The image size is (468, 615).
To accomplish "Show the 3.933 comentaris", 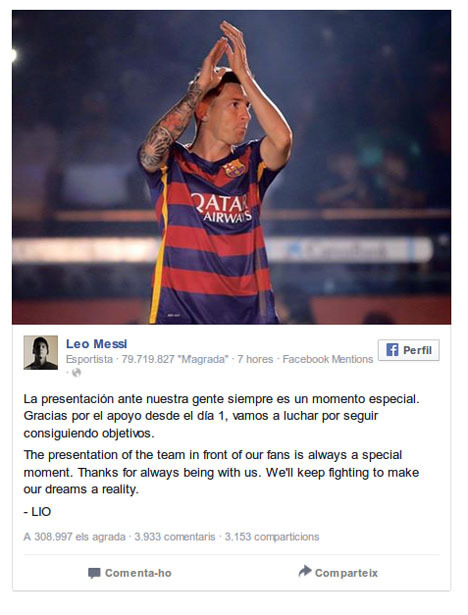I will click(x=175, y=537).
